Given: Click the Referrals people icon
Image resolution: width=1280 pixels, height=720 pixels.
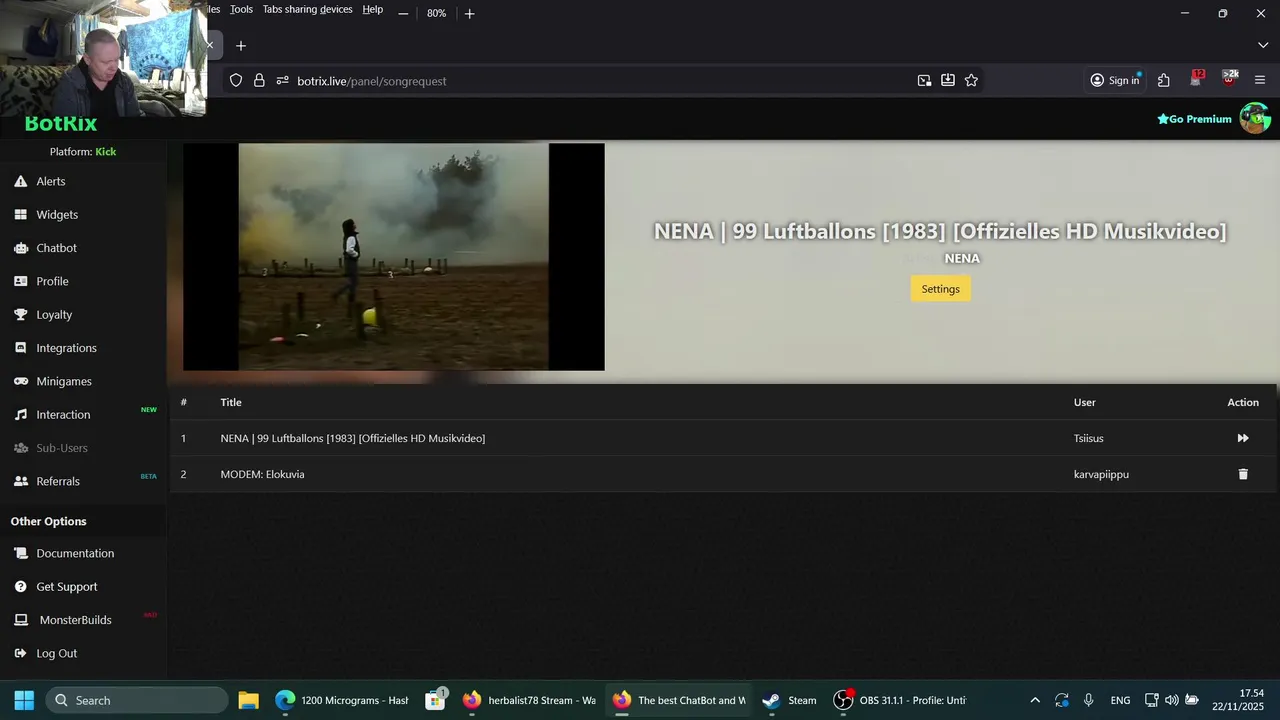Looking at the screenshot, I should 20,481.
